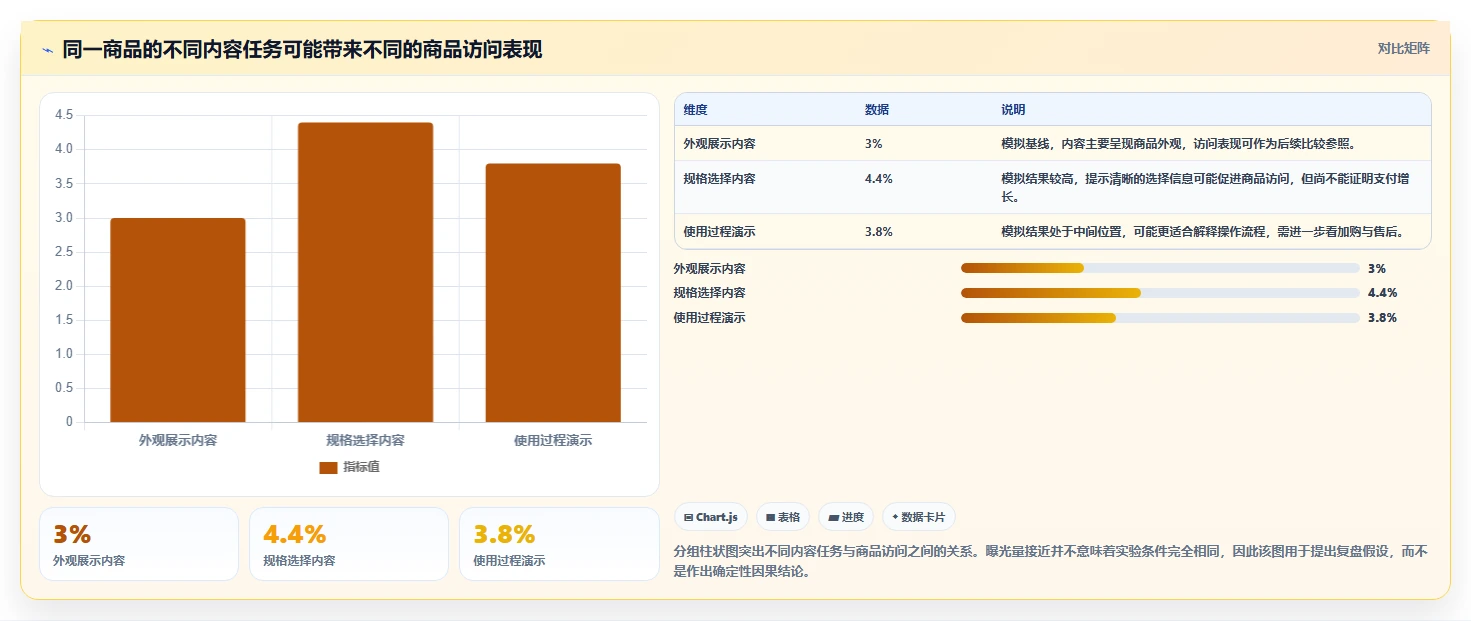Click the 规格选择内容 x-axis label
The width and height of the screenshot is (1471, 621).
(x=365, y=440)
